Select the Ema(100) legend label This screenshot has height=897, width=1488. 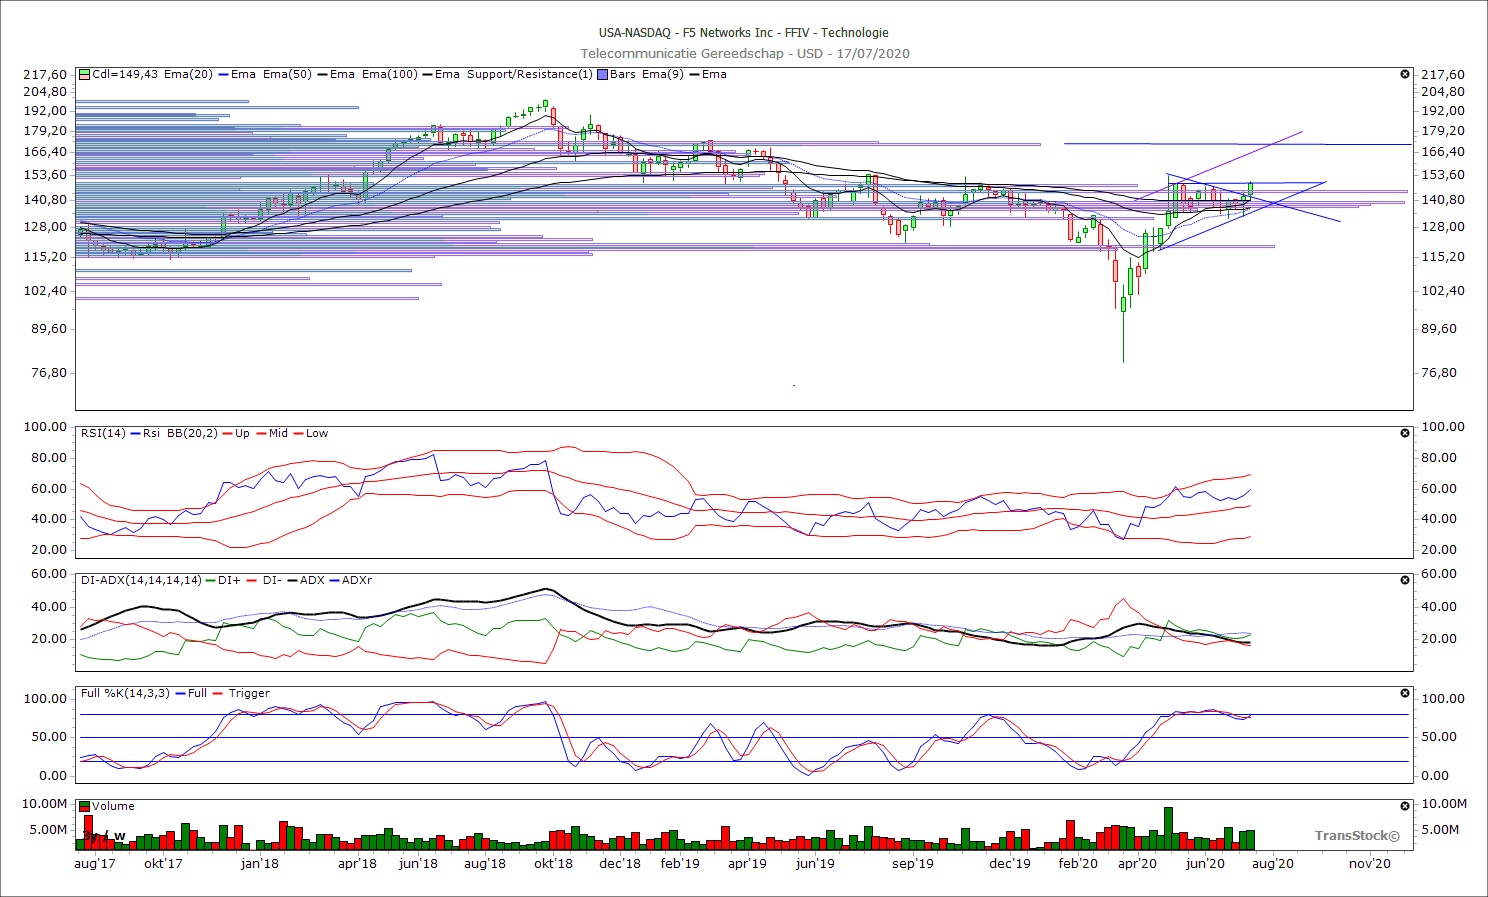click(389, 74)
